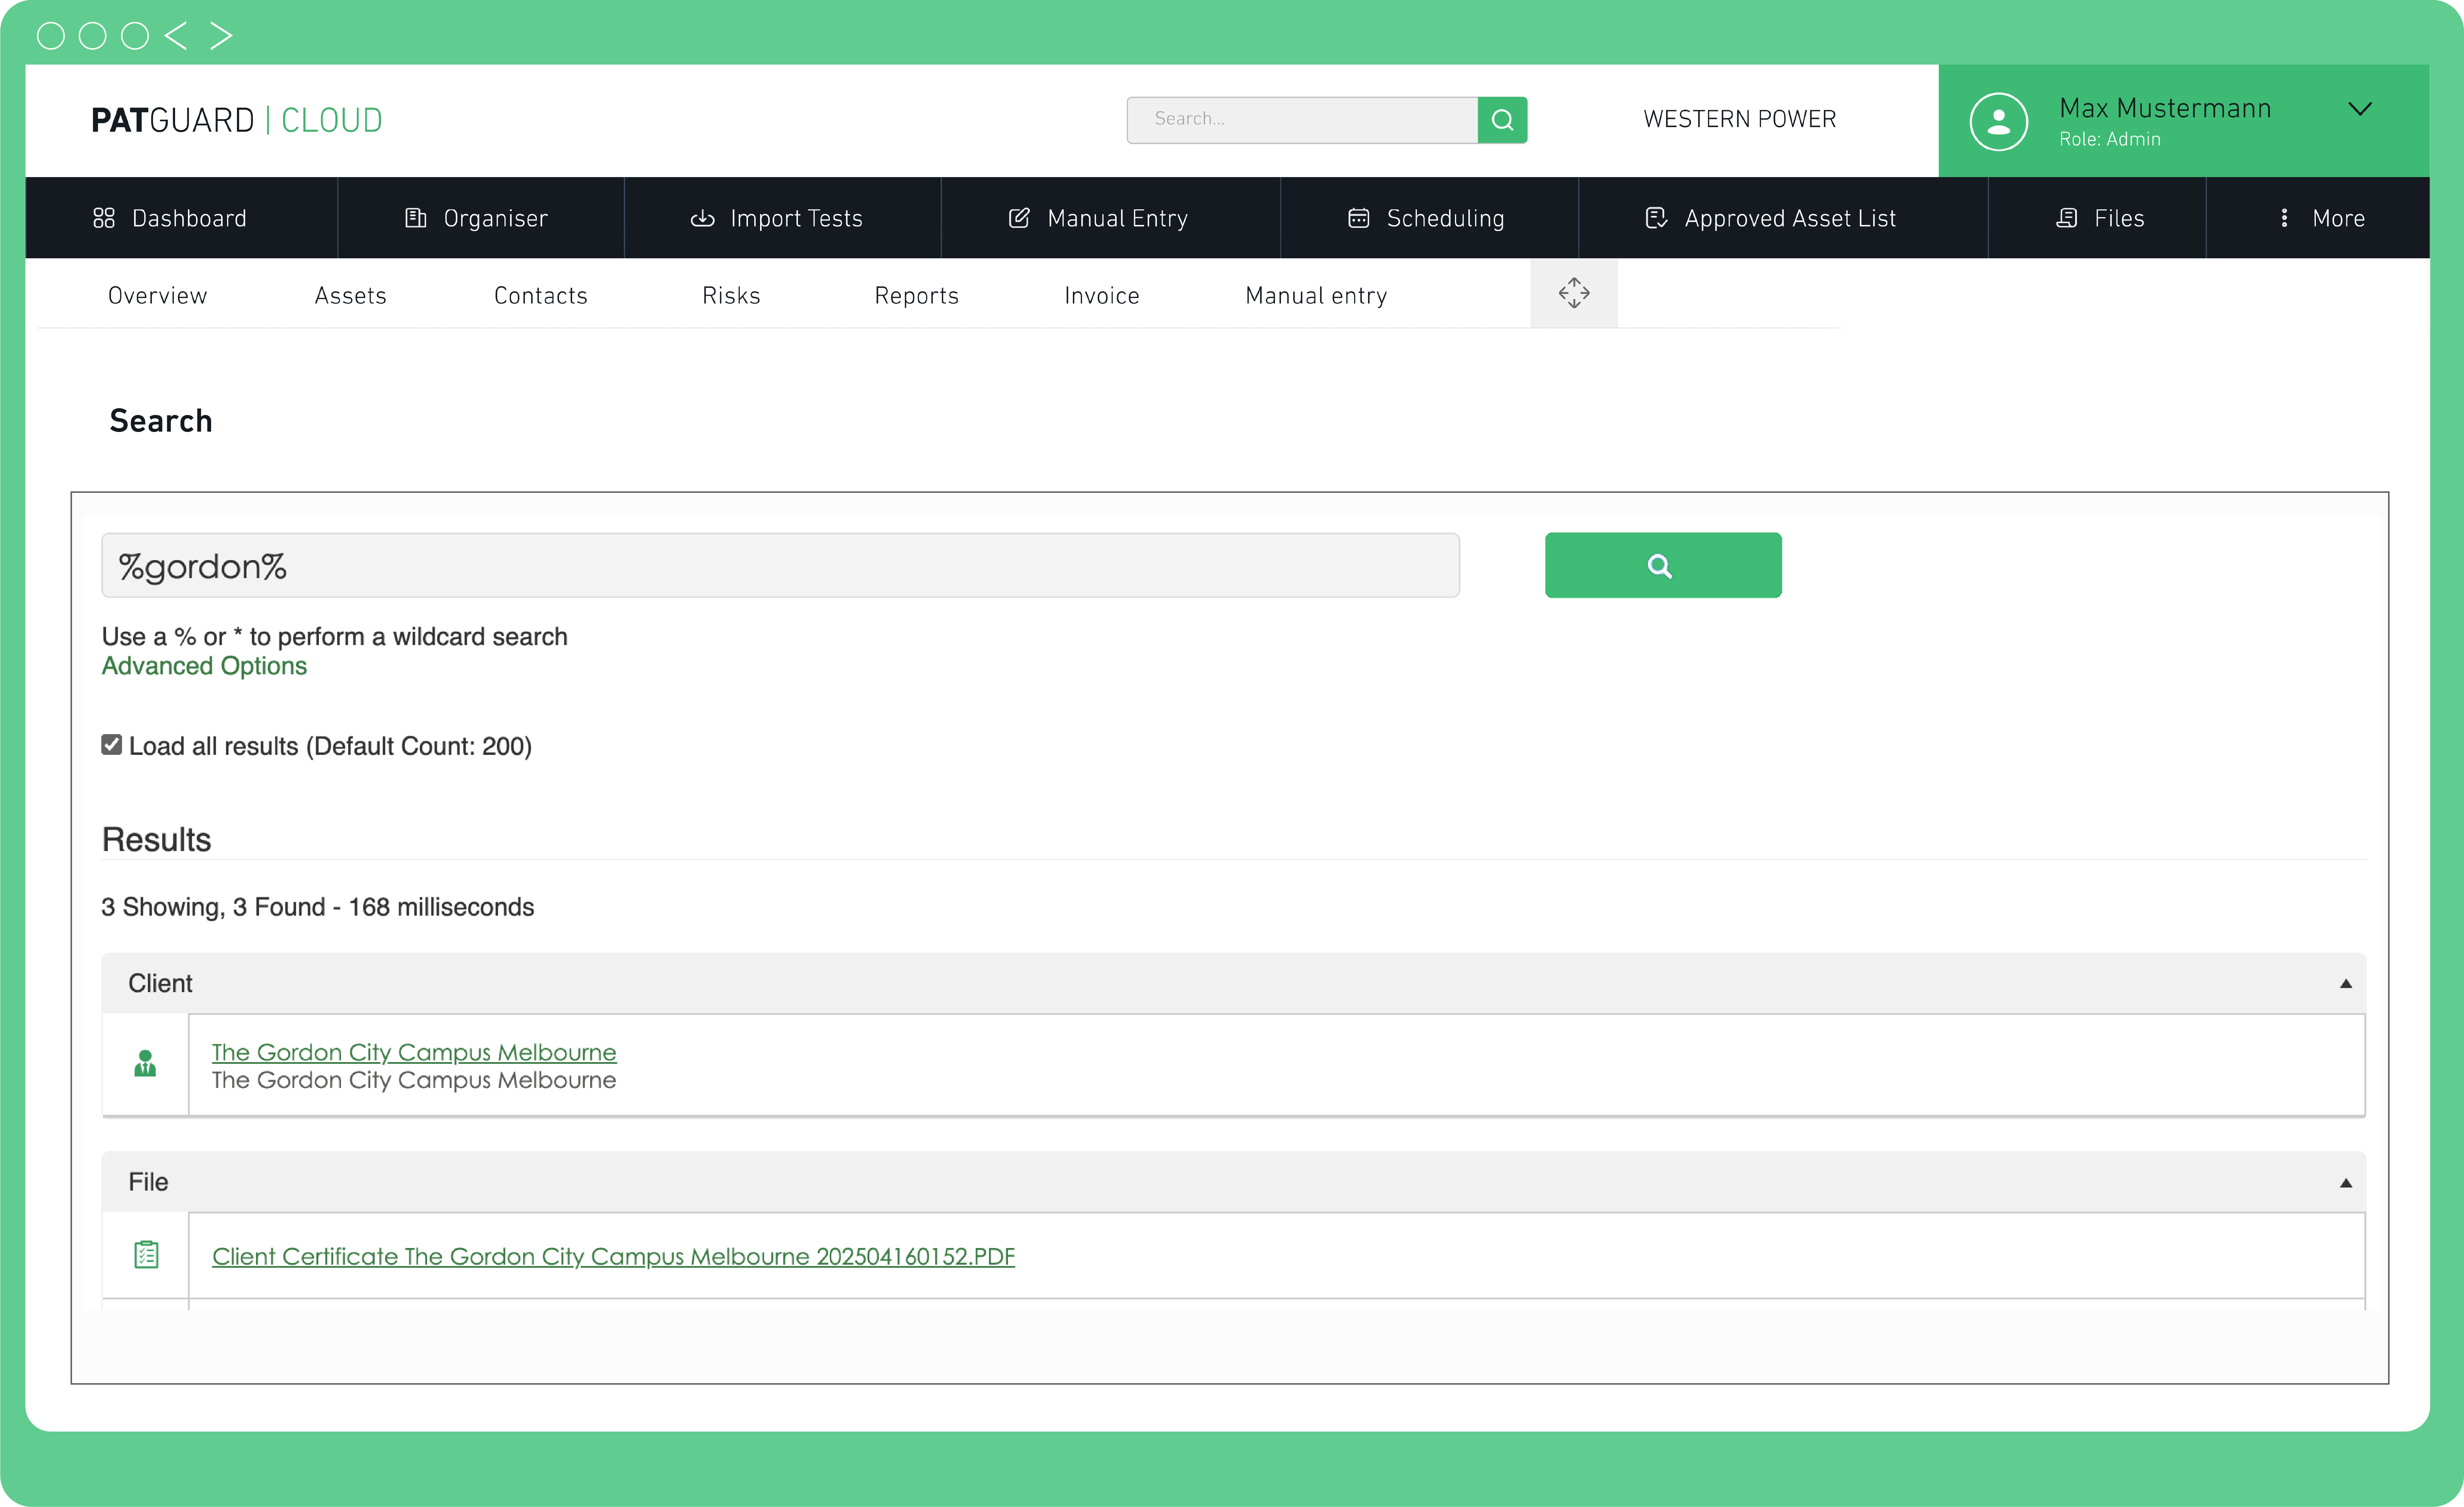Viewport: 2464px width, 1507px height.
Task: Open the Advanced Options link
Action: tap(204, 666)
